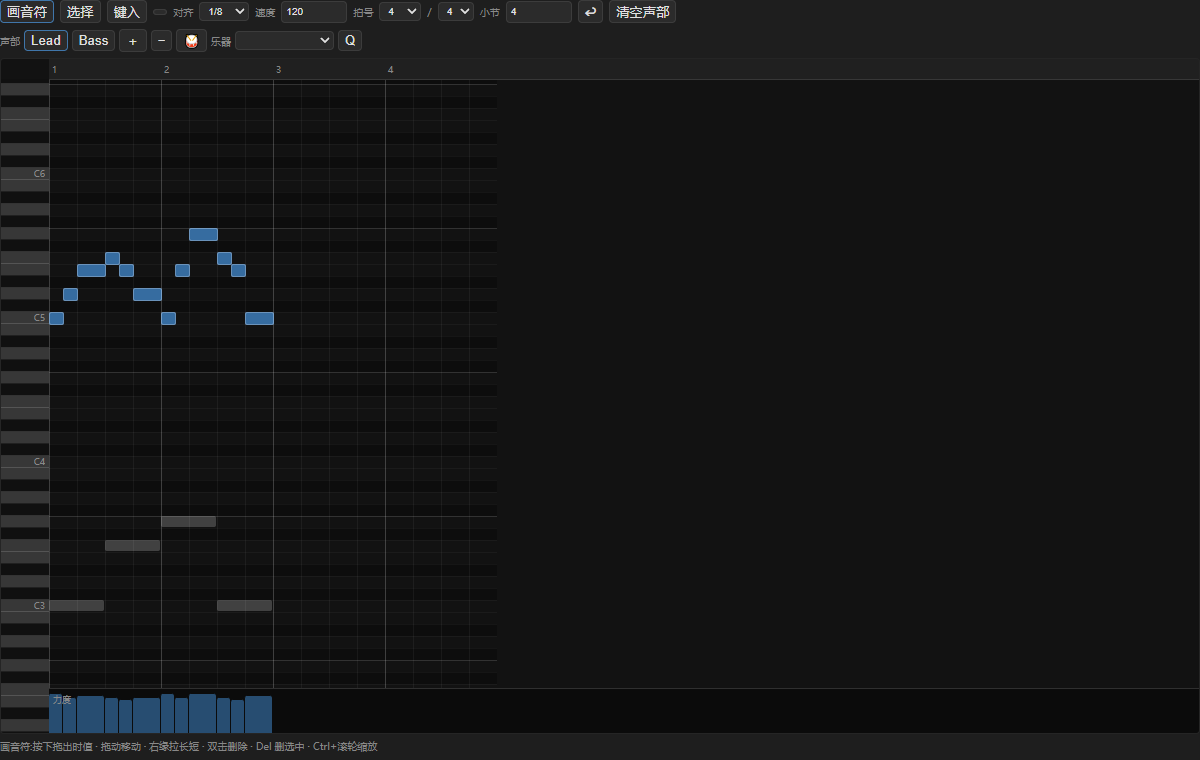Click the gray Bass C3 note in bar 2
This screenshot has height=760, width=1200.
click(x=245, y=606)
